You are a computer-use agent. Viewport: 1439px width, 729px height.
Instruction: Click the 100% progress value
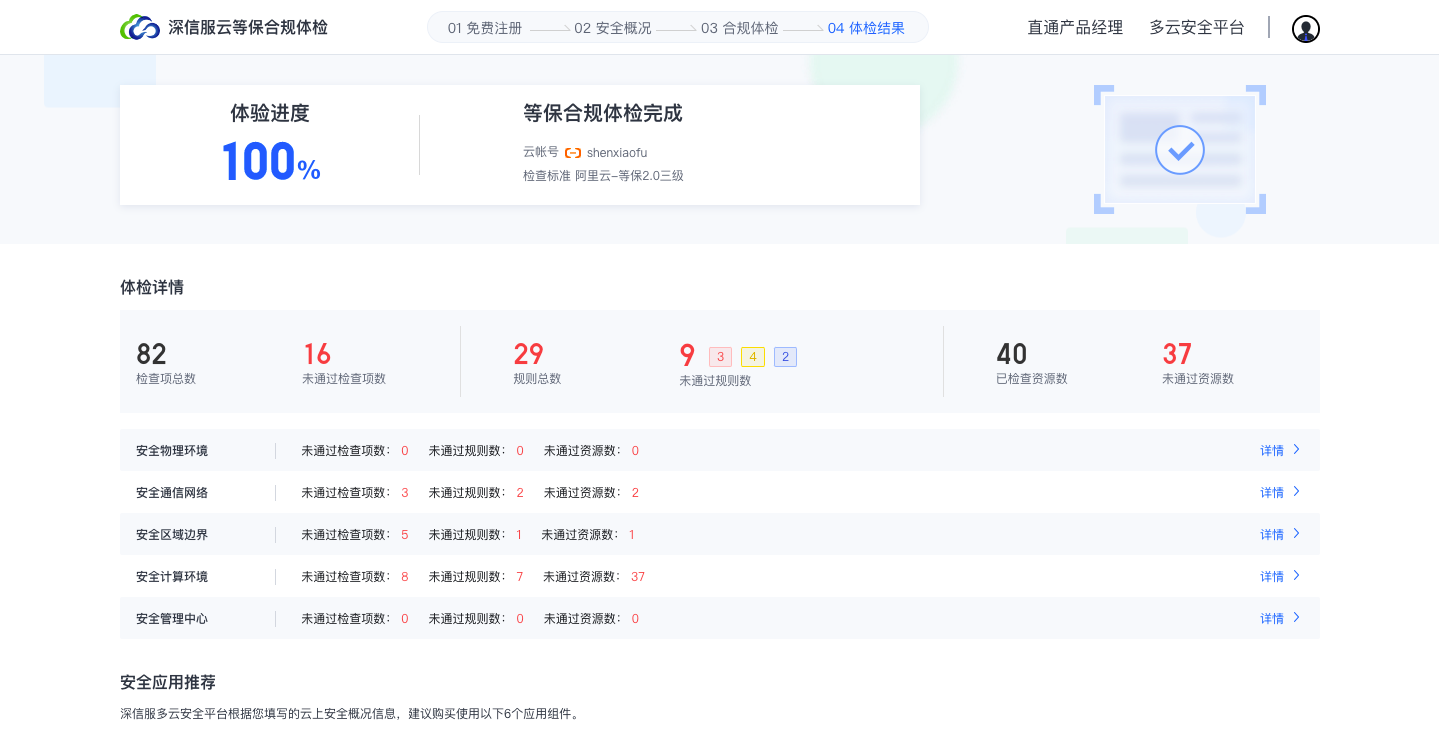click(x=270, y=162)
